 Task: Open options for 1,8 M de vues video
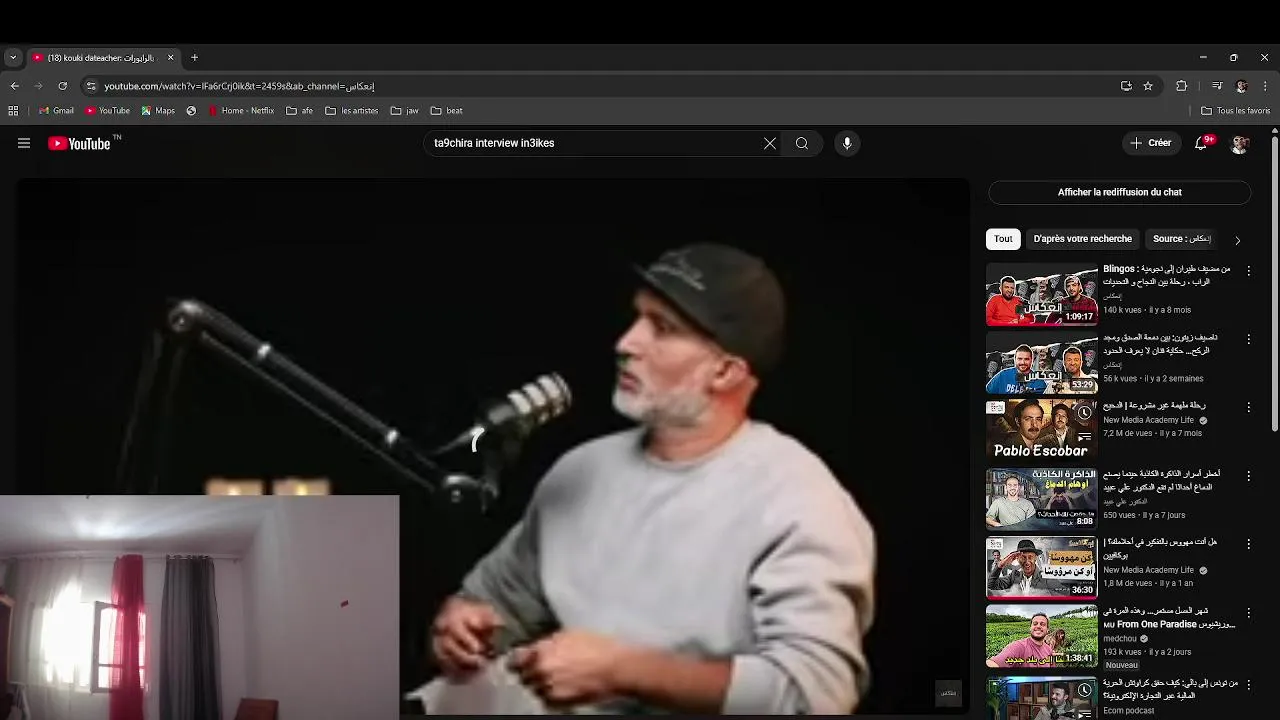click(1248, 544)
